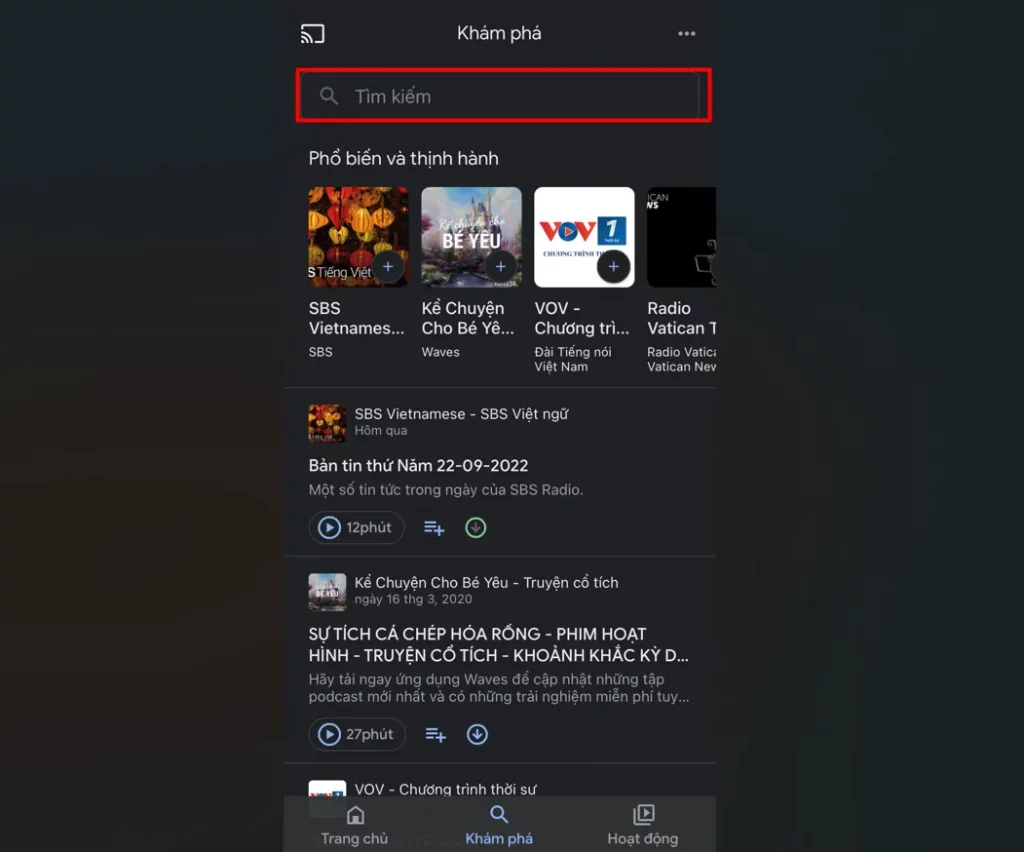The width and height of the screenshot is (1024, 852).
Task: Subscribe to VOV podcast with plus button
Action: pyautogui.click(x=614, y=266)
